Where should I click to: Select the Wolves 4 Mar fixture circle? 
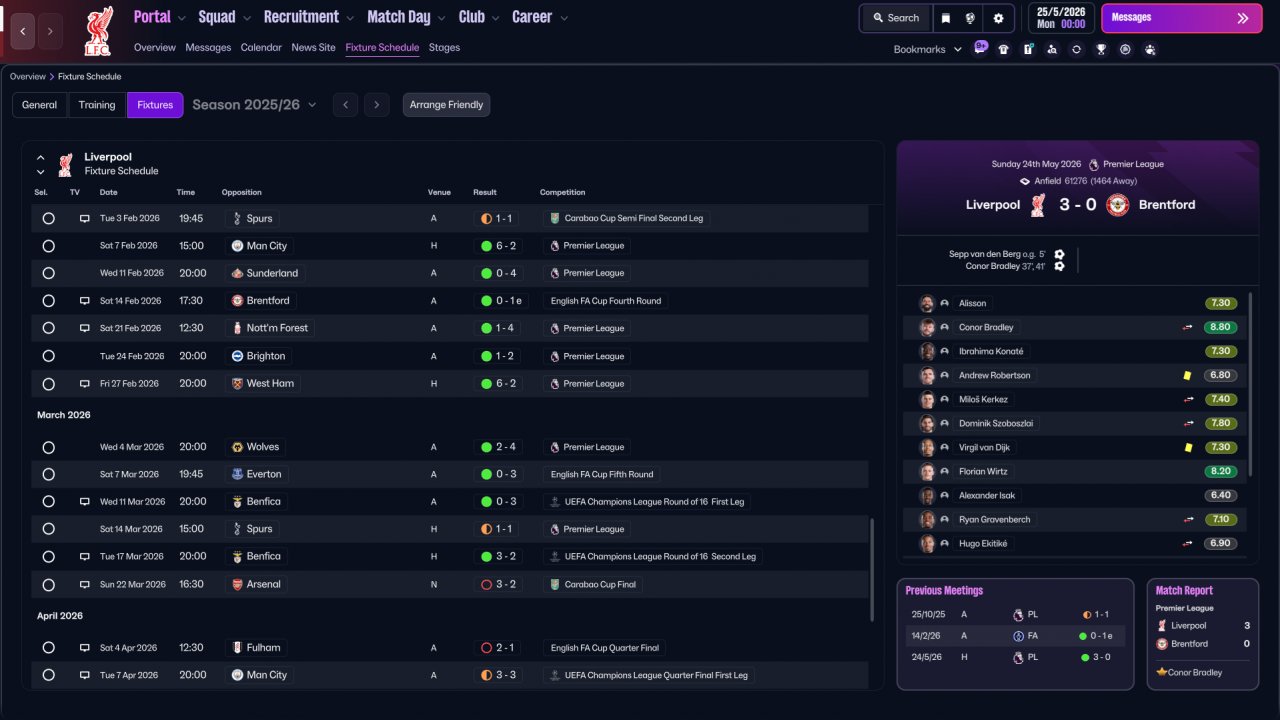(x=48, y=447)
